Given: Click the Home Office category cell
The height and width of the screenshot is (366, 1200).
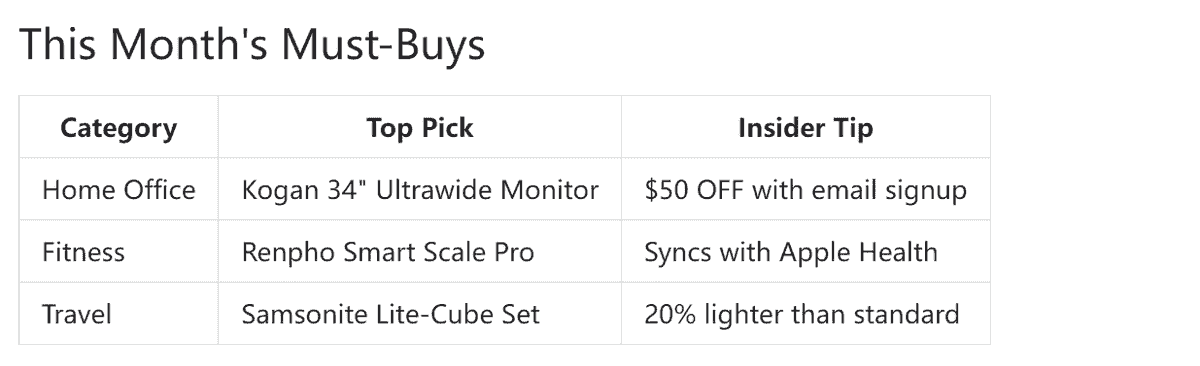Looking at the screenshot, I should 119,190.
